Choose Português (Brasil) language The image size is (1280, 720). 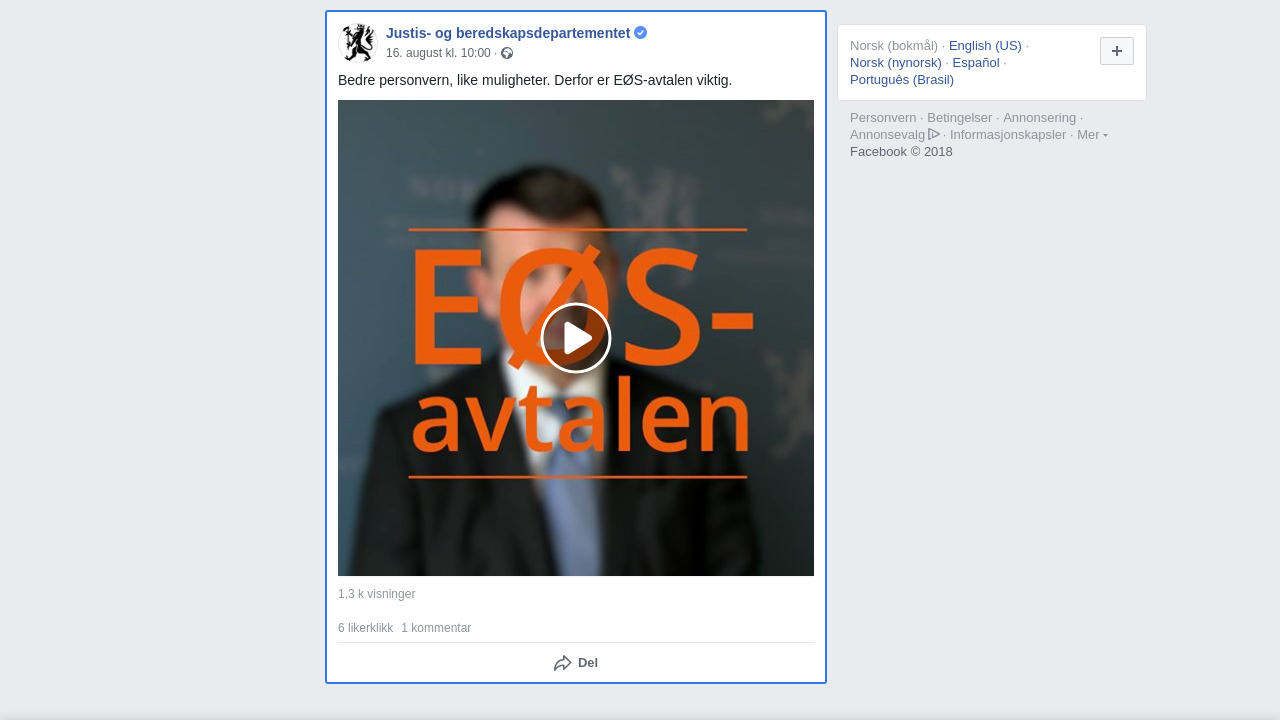click(902, 80)
